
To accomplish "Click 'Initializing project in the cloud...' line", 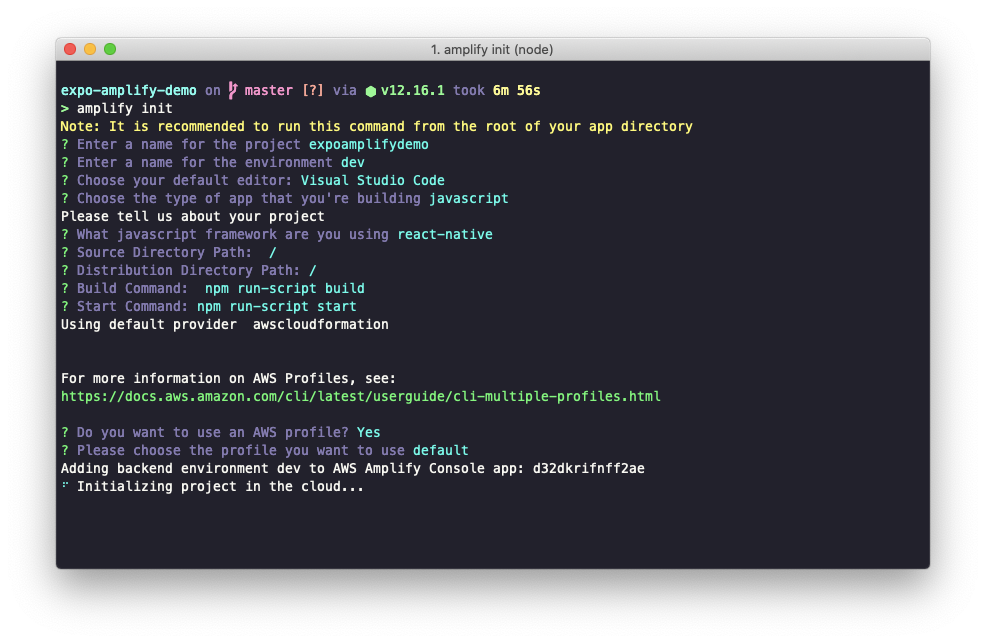I will (220, 486).
